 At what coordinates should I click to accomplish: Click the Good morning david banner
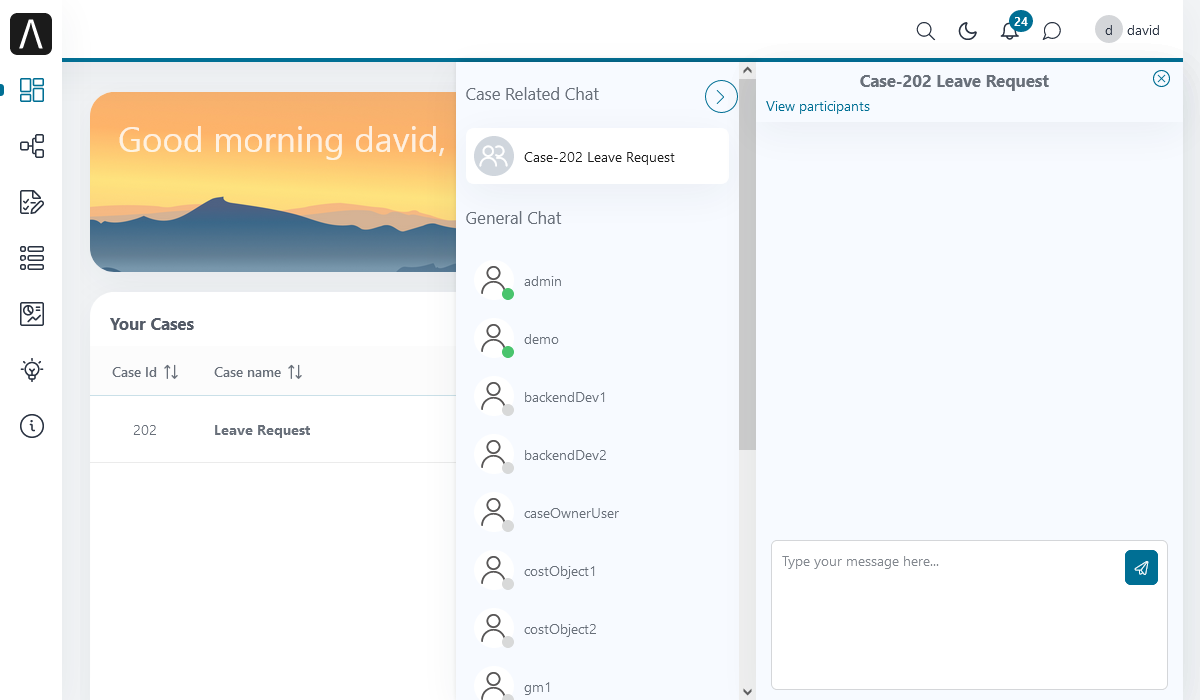tap(273, 182)
